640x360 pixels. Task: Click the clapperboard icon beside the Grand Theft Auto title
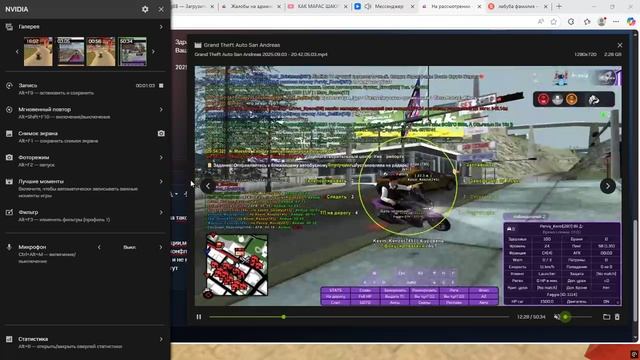coord(198,45)
